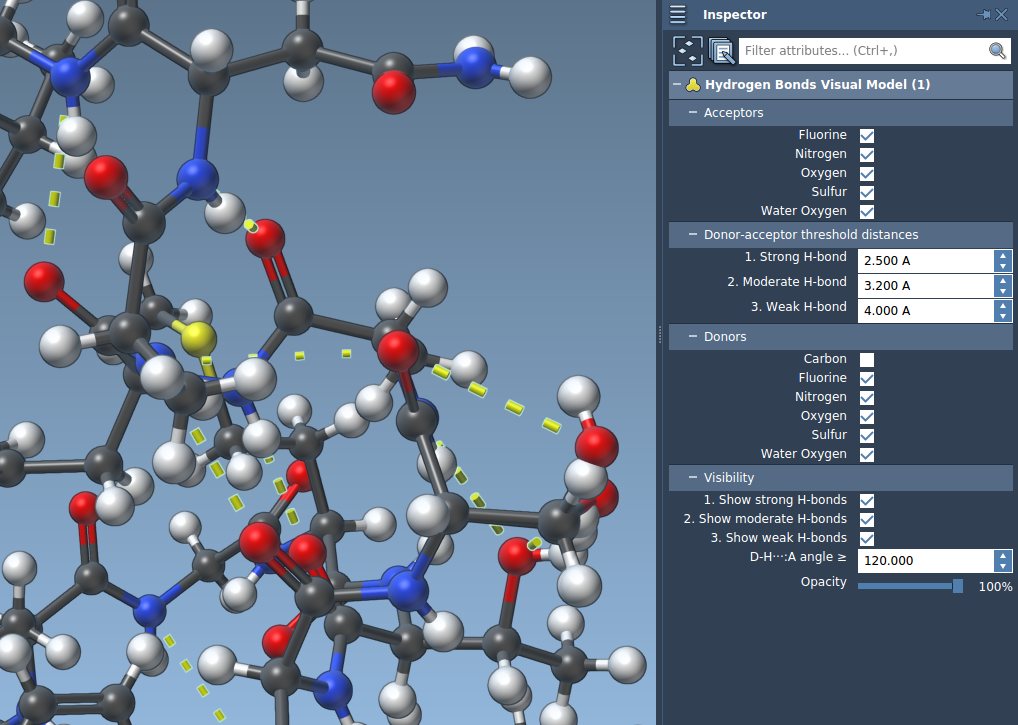Click the yellow Hydrogen Bonds model icon
The height and width of the screenshot is (725, 1018).
click(693, 85)
